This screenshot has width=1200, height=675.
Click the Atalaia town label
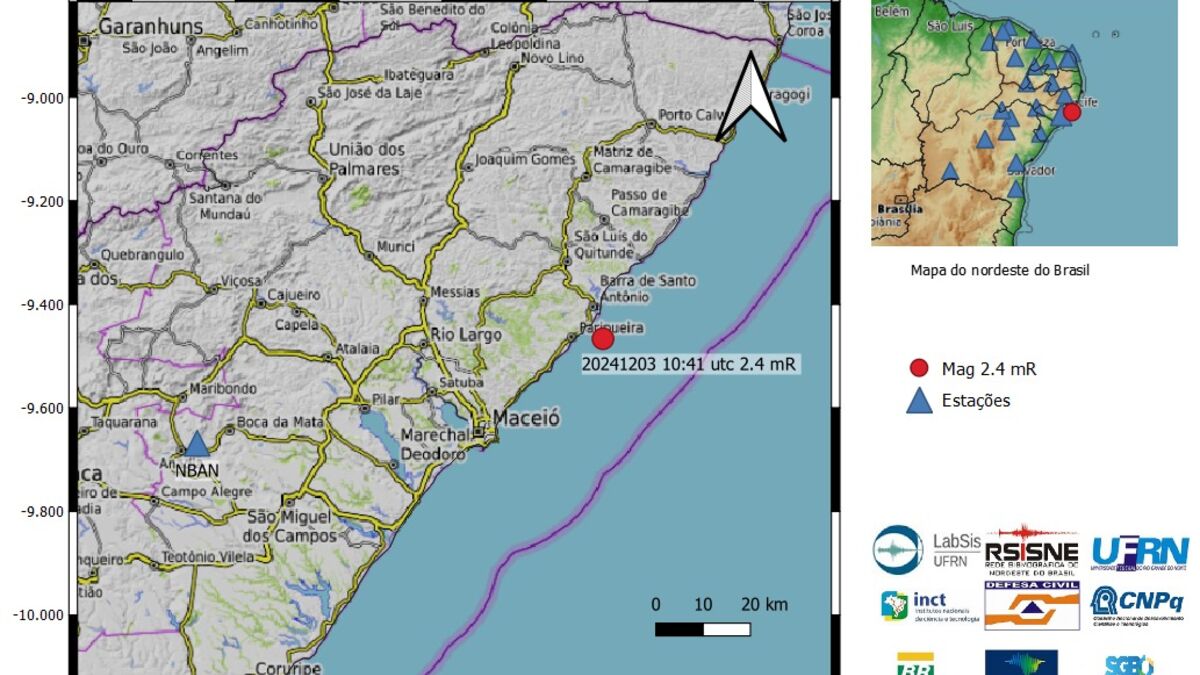358,349
